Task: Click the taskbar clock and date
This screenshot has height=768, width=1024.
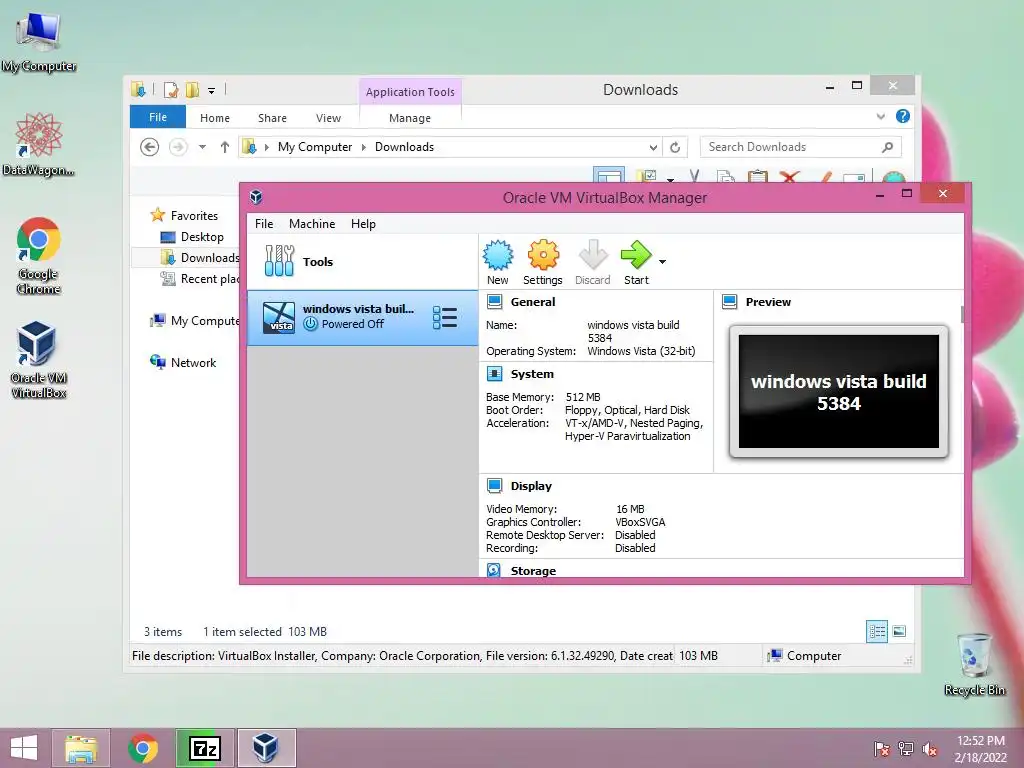Action: click(x=981, y=749)
